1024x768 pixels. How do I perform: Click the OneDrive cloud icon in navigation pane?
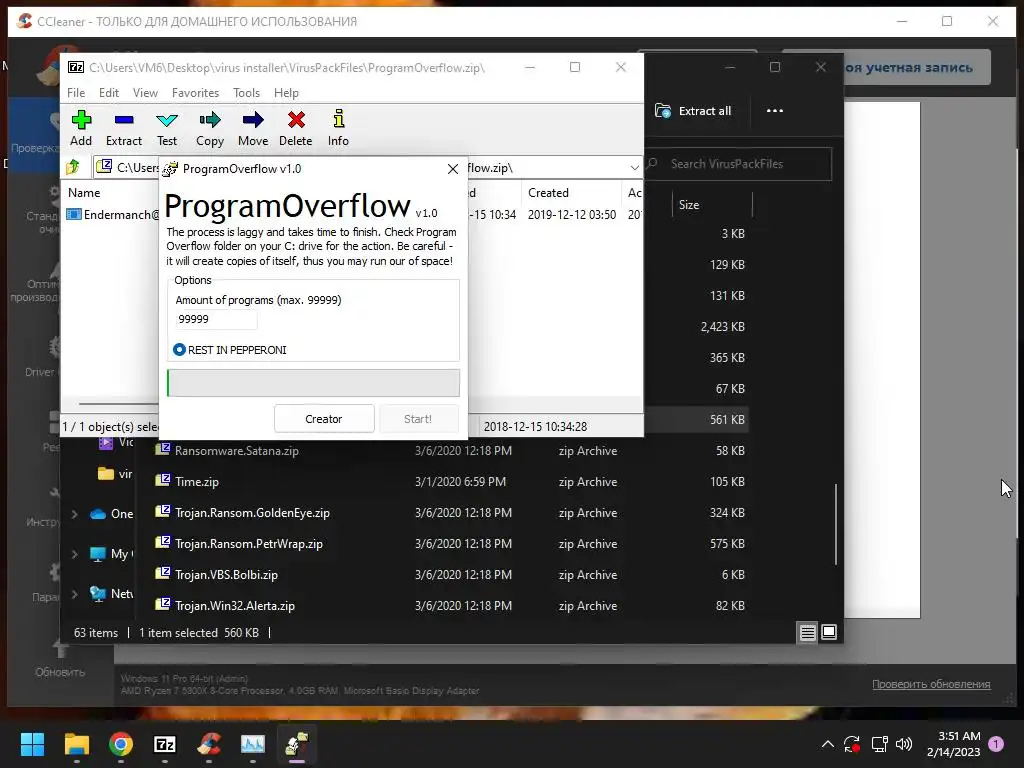(98, 514)
